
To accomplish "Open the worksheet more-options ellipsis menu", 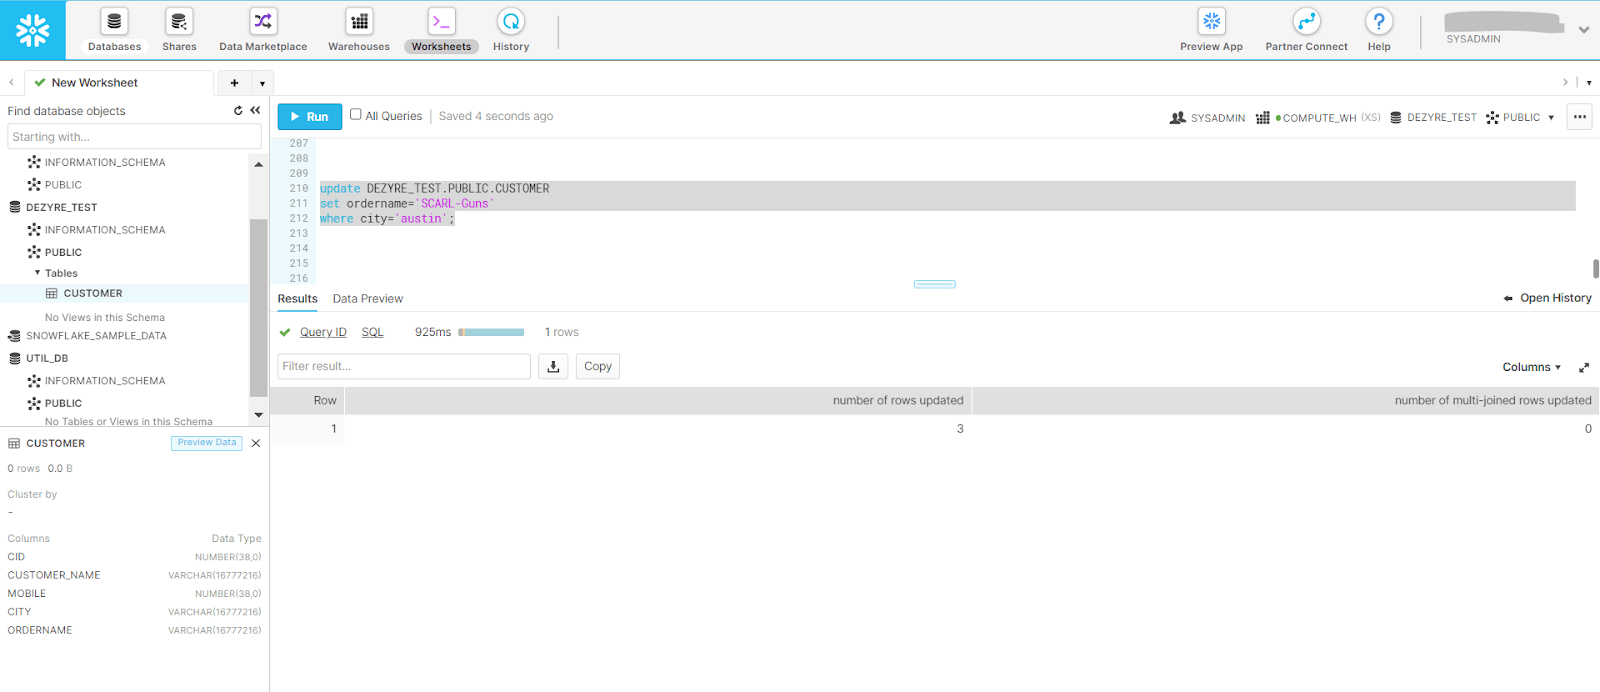I will (1580, 117).
